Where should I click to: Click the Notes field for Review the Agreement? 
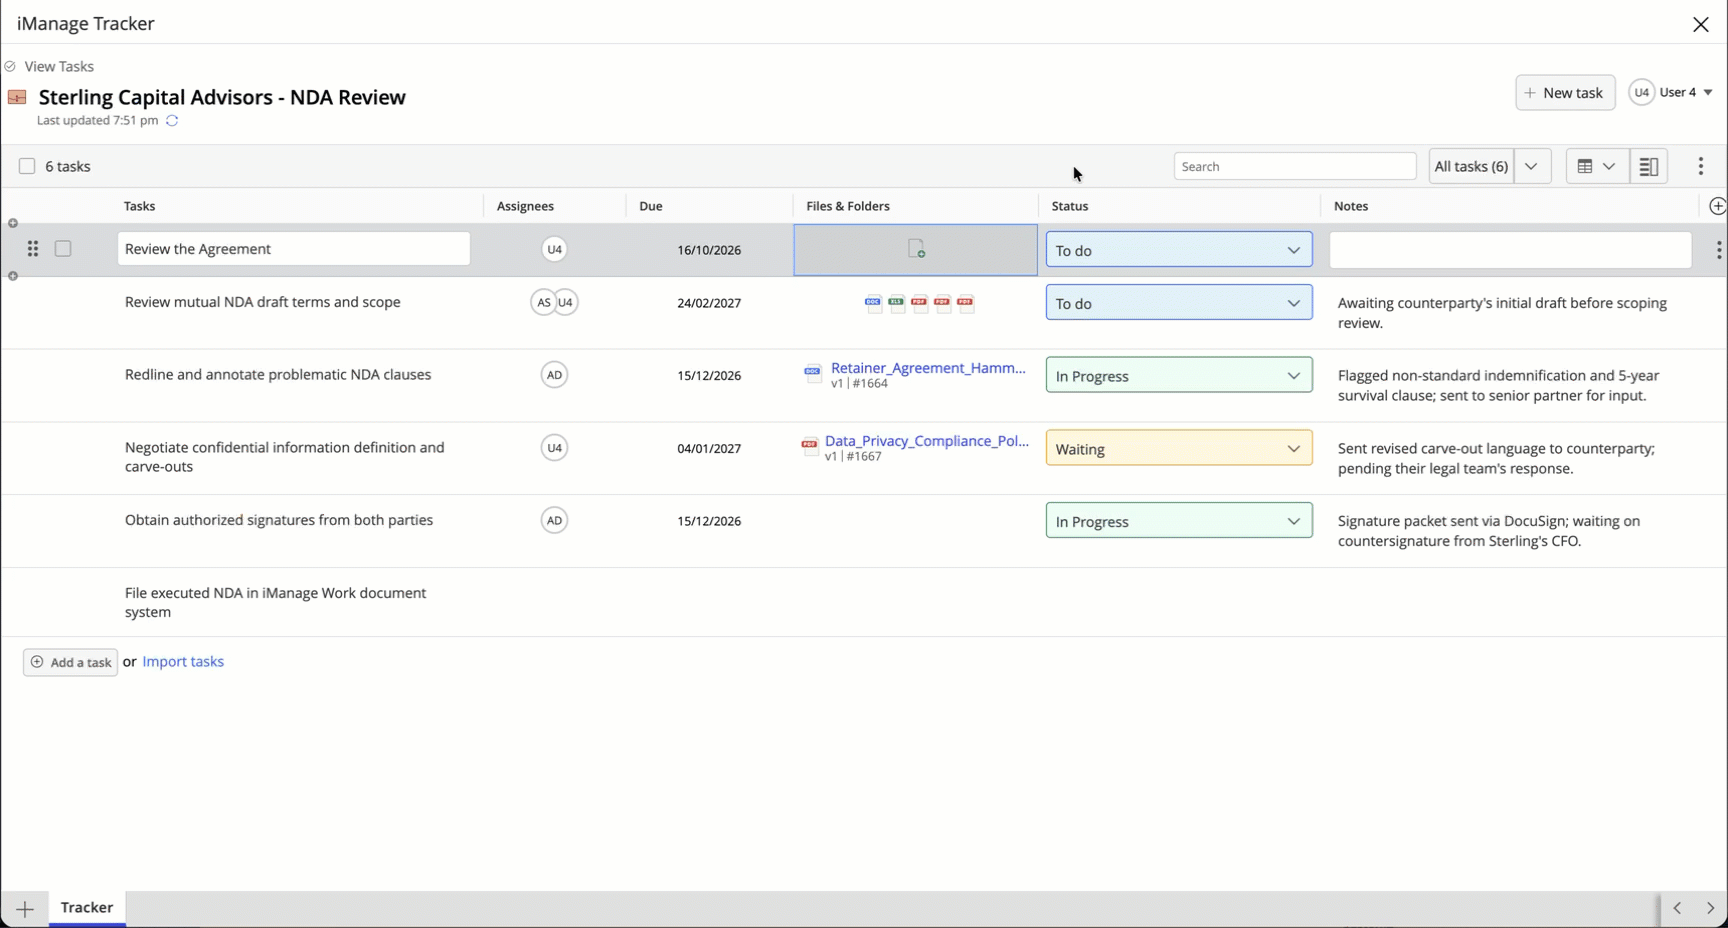click(x=1510, y=250)
